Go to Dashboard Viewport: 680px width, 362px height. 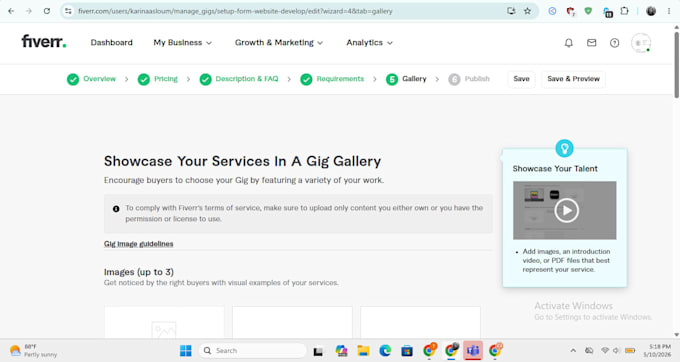coord(111,42)
